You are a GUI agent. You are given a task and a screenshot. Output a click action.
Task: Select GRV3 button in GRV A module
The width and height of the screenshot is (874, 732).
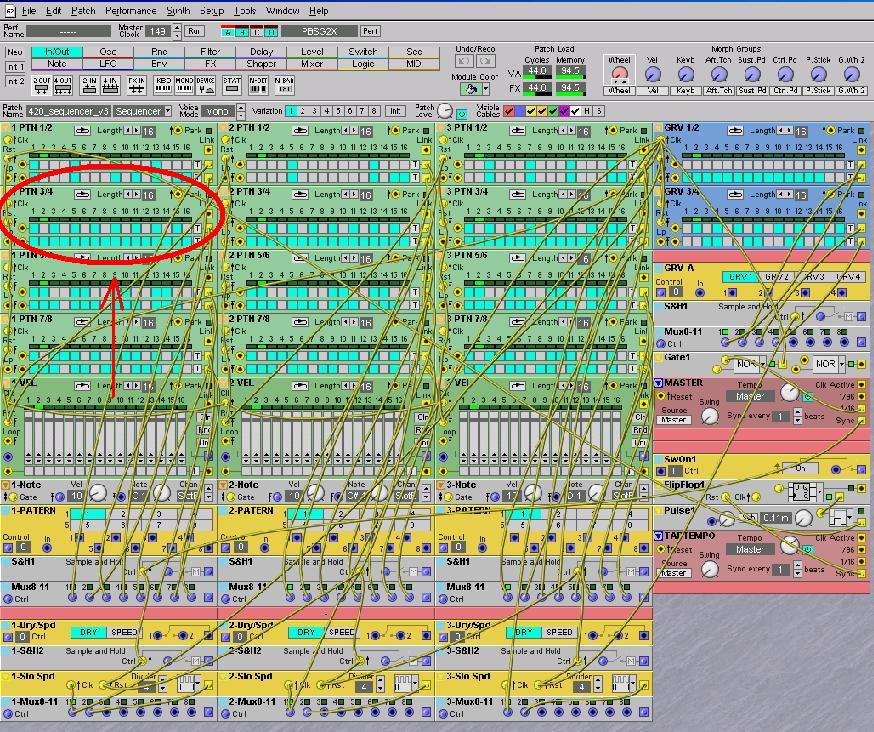point(813,277)
